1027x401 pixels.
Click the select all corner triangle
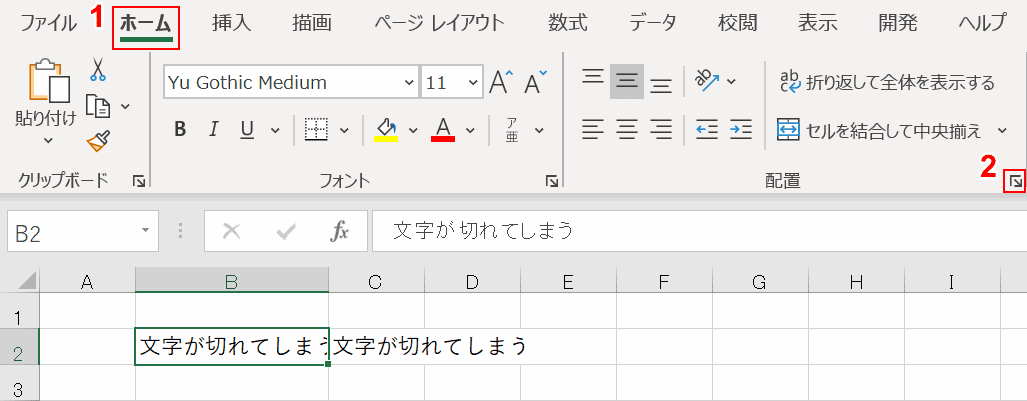(26, 282)
